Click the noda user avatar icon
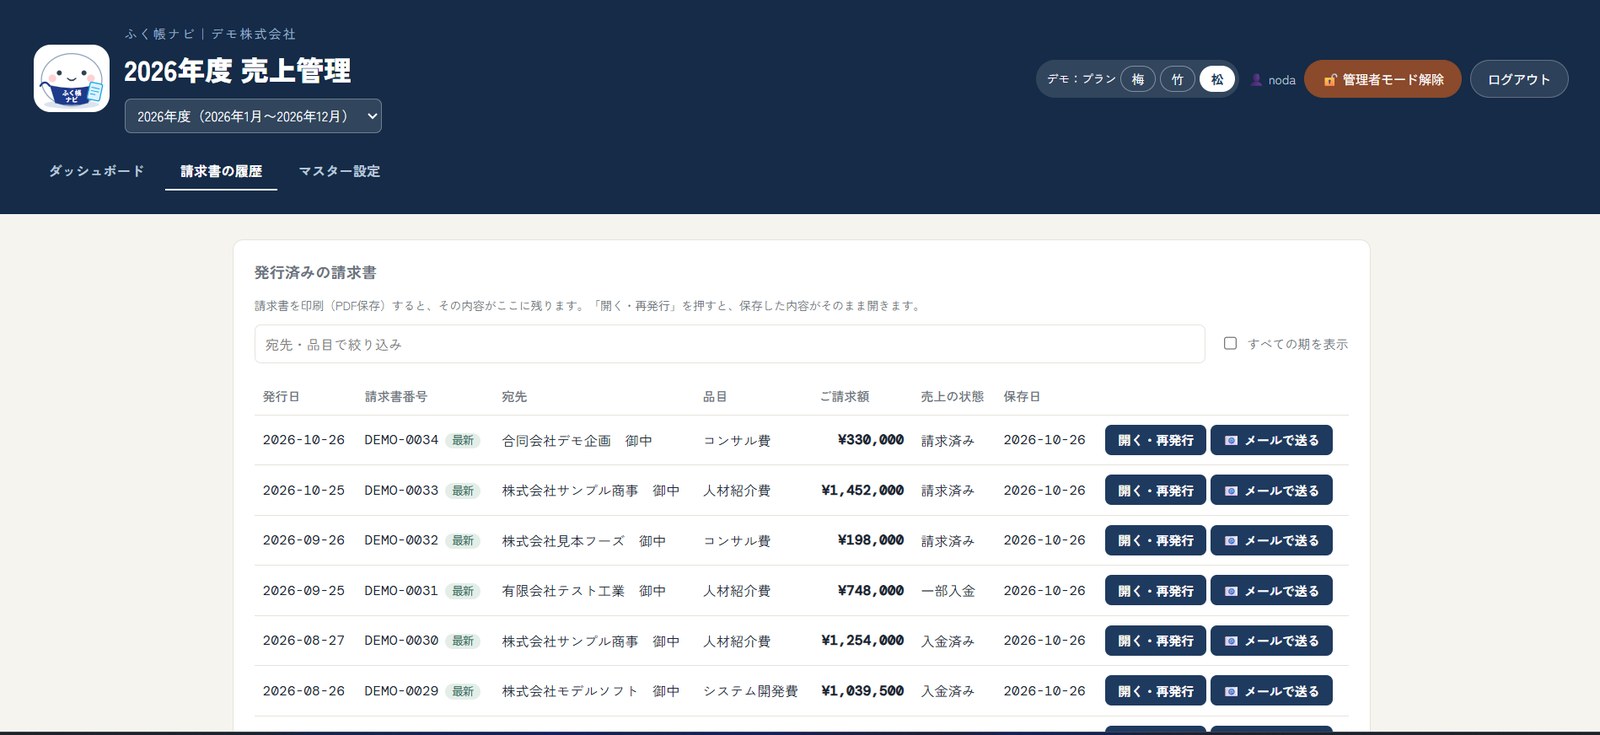Screen dimensions: 1600x735 (x=1257, y=80)
